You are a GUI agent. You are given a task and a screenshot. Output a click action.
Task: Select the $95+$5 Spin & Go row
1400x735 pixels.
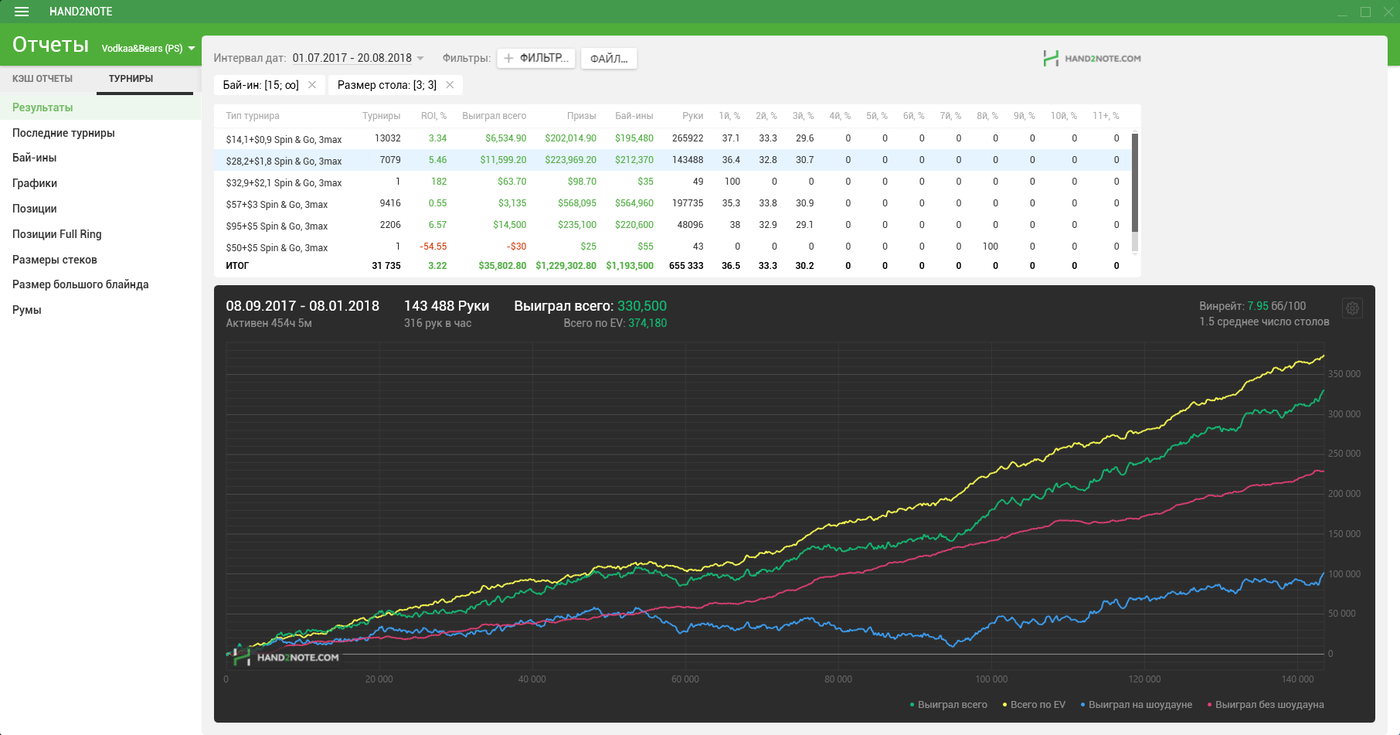[284, 226]
